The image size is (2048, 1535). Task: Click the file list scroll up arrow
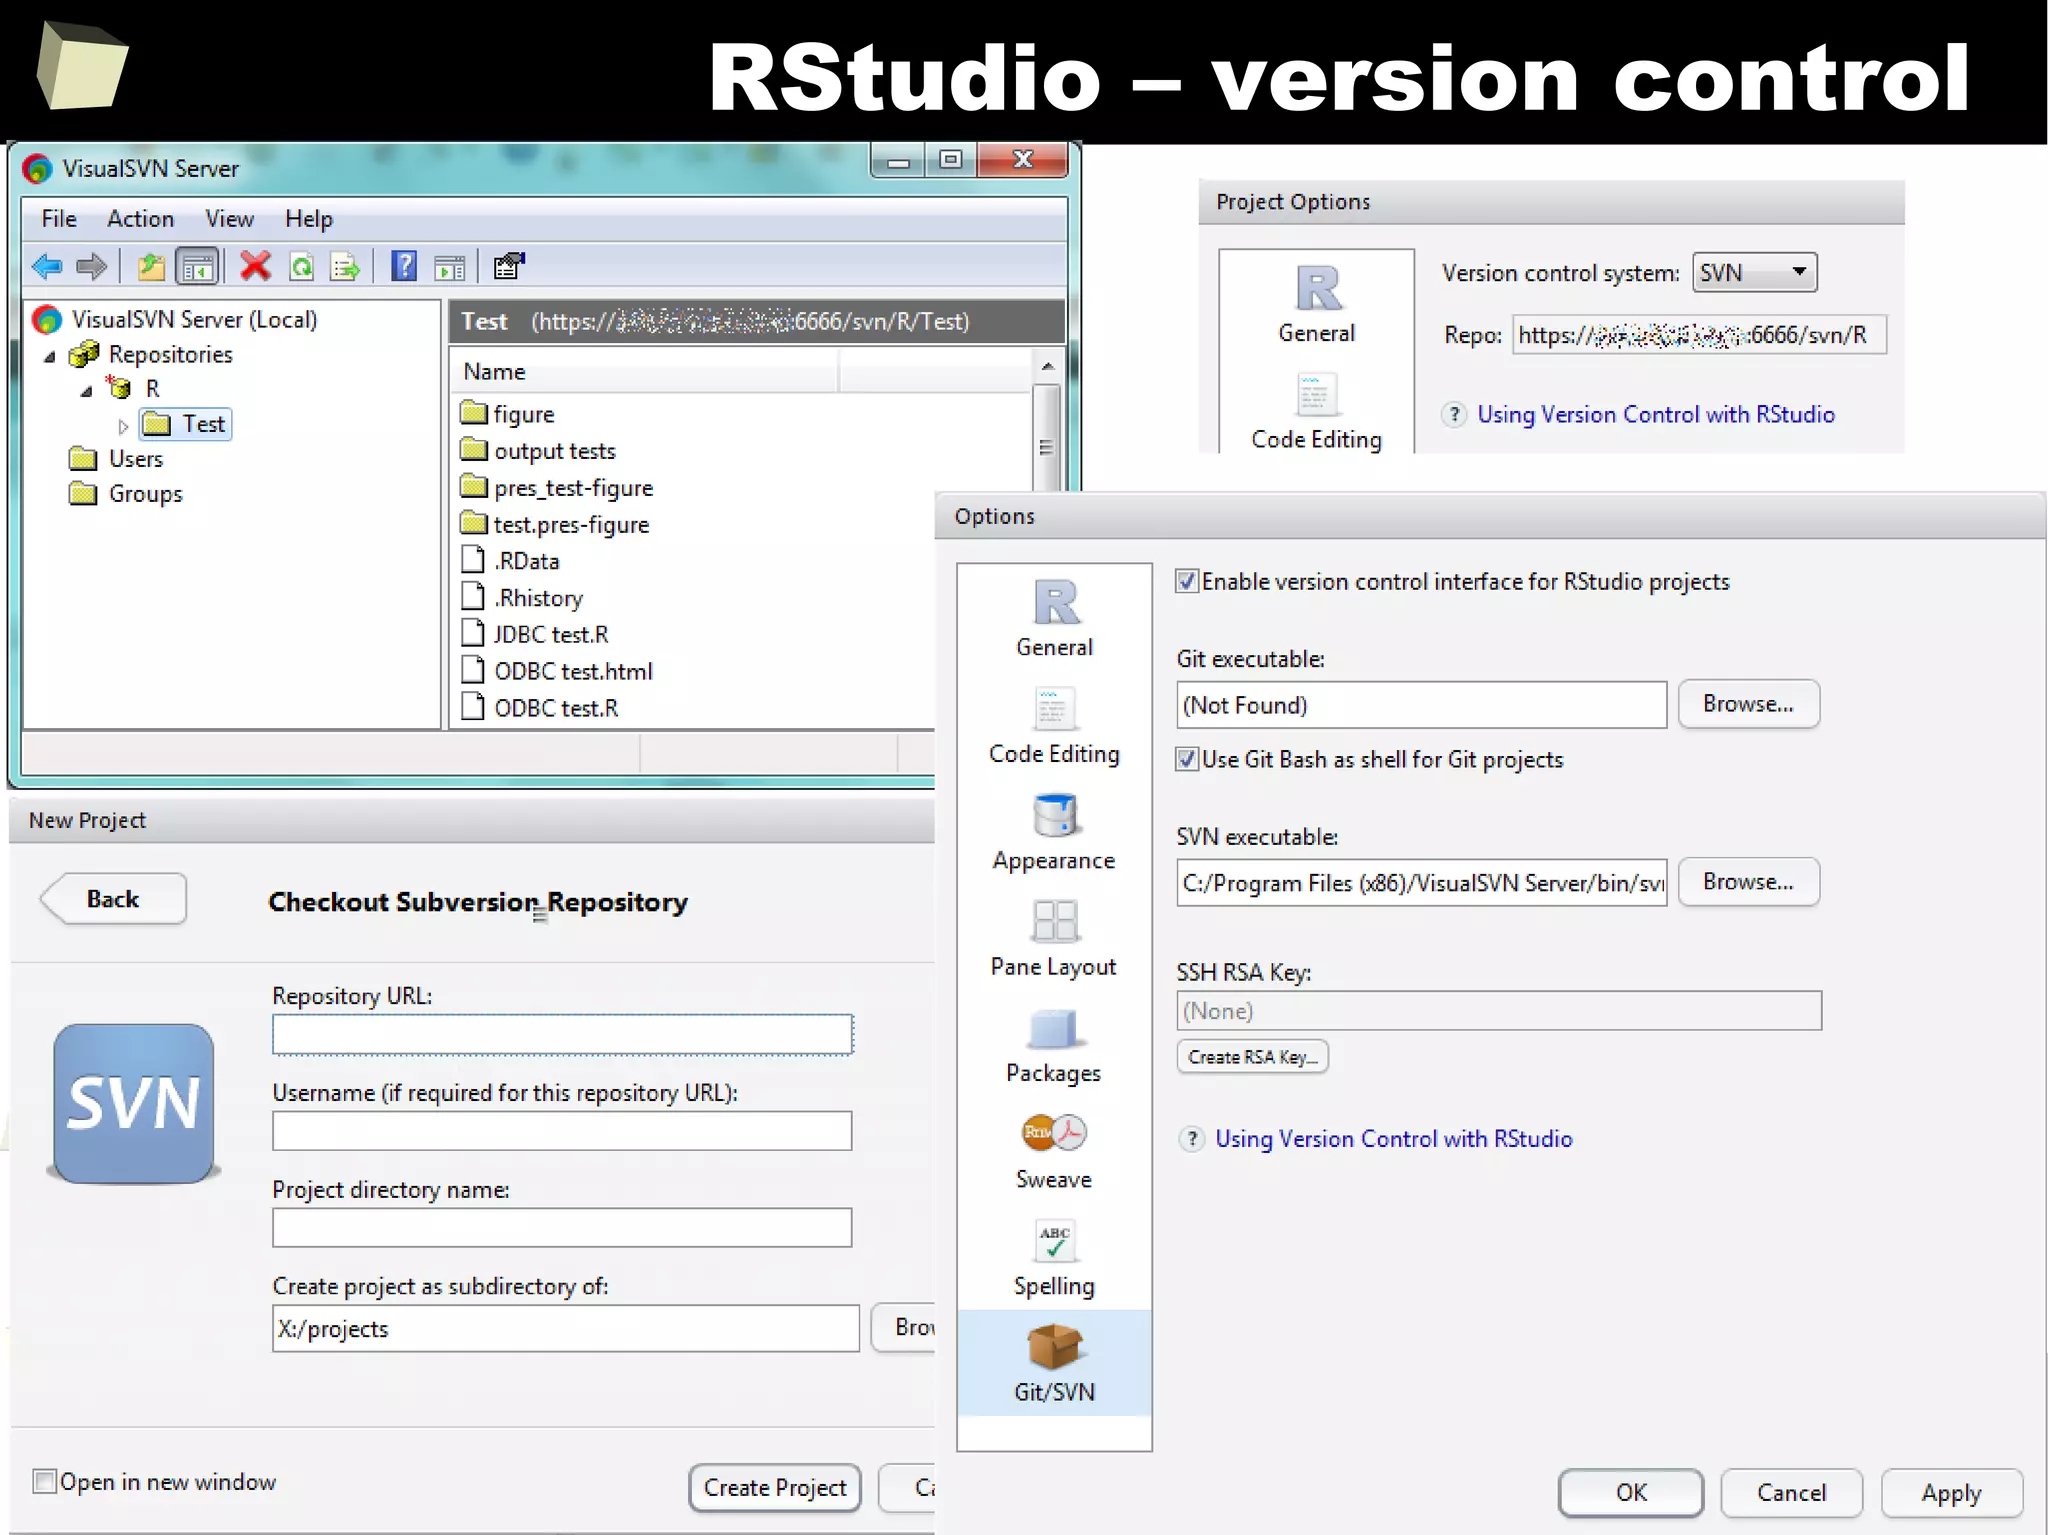1047,366
